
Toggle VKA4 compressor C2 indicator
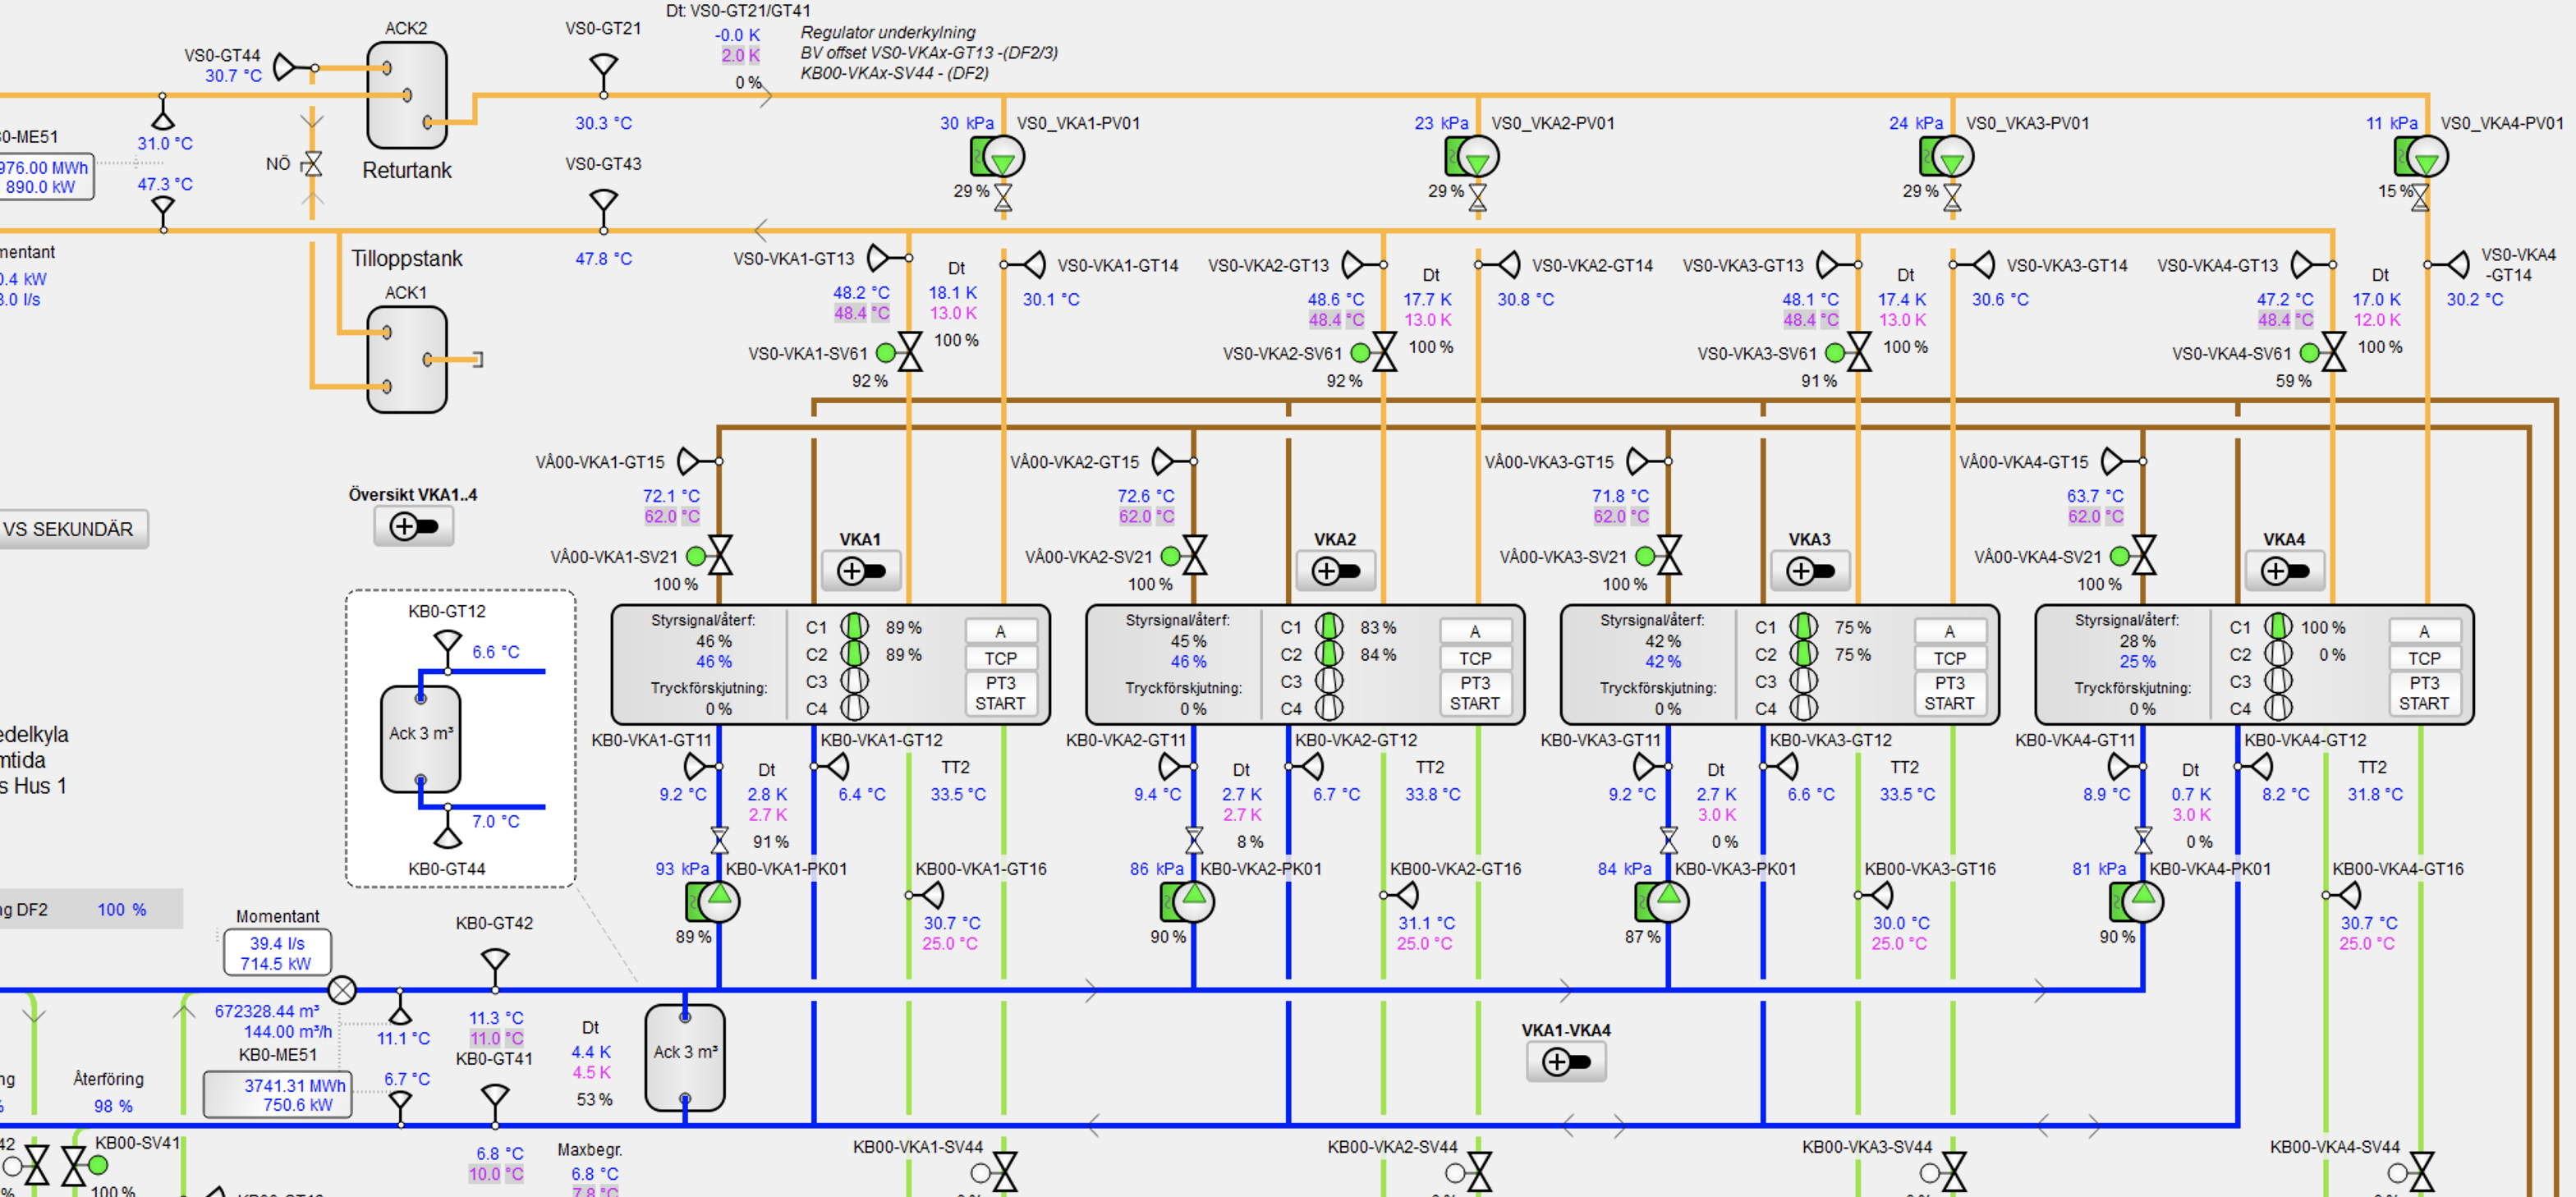2278,654
